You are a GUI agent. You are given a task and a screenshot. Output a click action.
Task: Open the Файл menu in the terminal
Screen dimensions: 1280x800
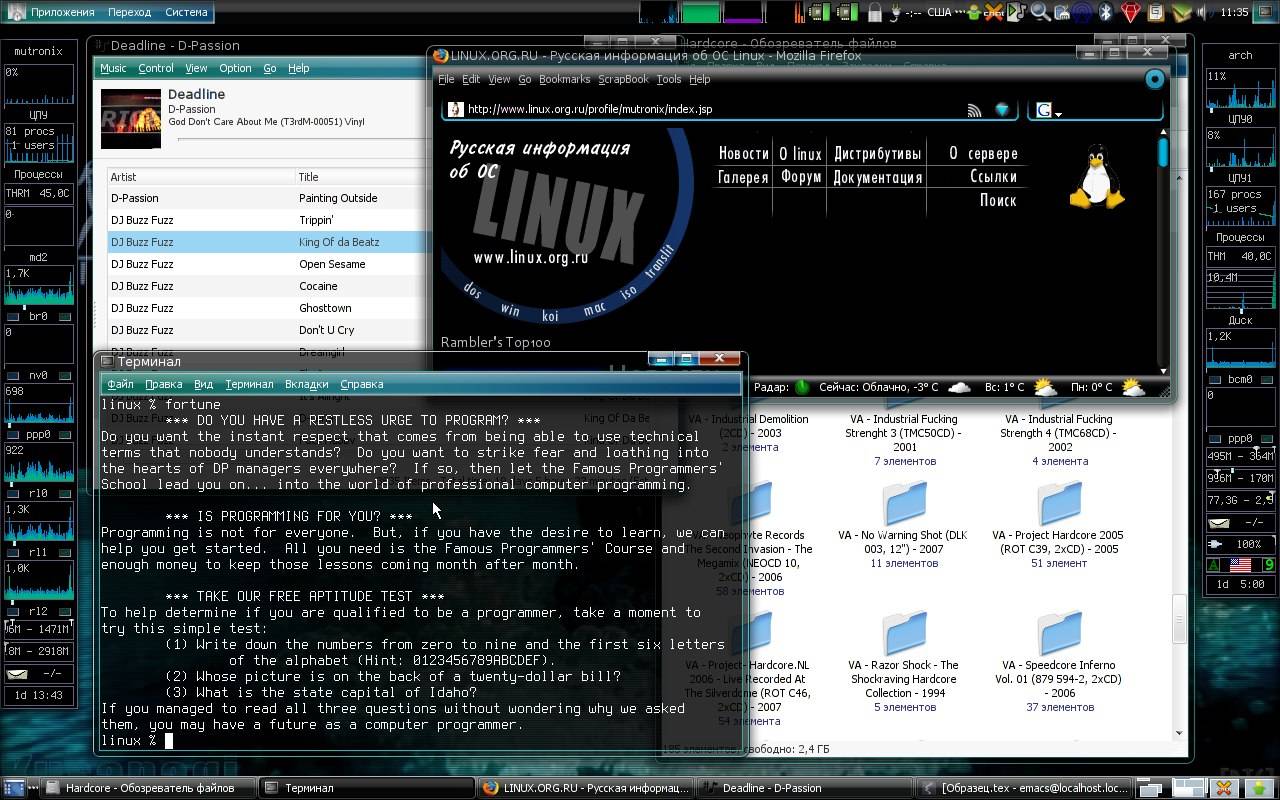point(120,384)
